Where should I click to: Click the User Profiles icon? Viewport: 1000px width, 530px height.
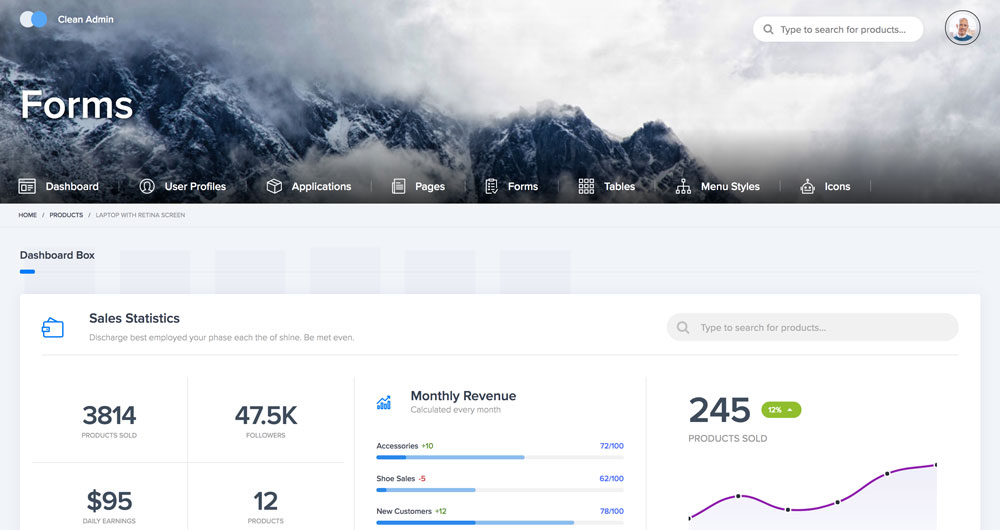point(147,186)
